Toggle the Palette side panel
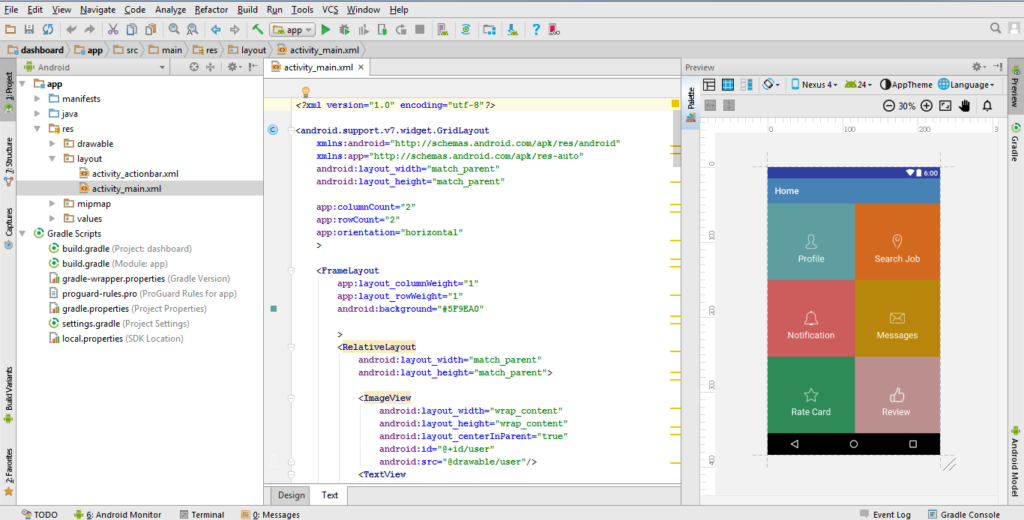1024x520 pixels. pyautogui.click(x=690, y=98)
